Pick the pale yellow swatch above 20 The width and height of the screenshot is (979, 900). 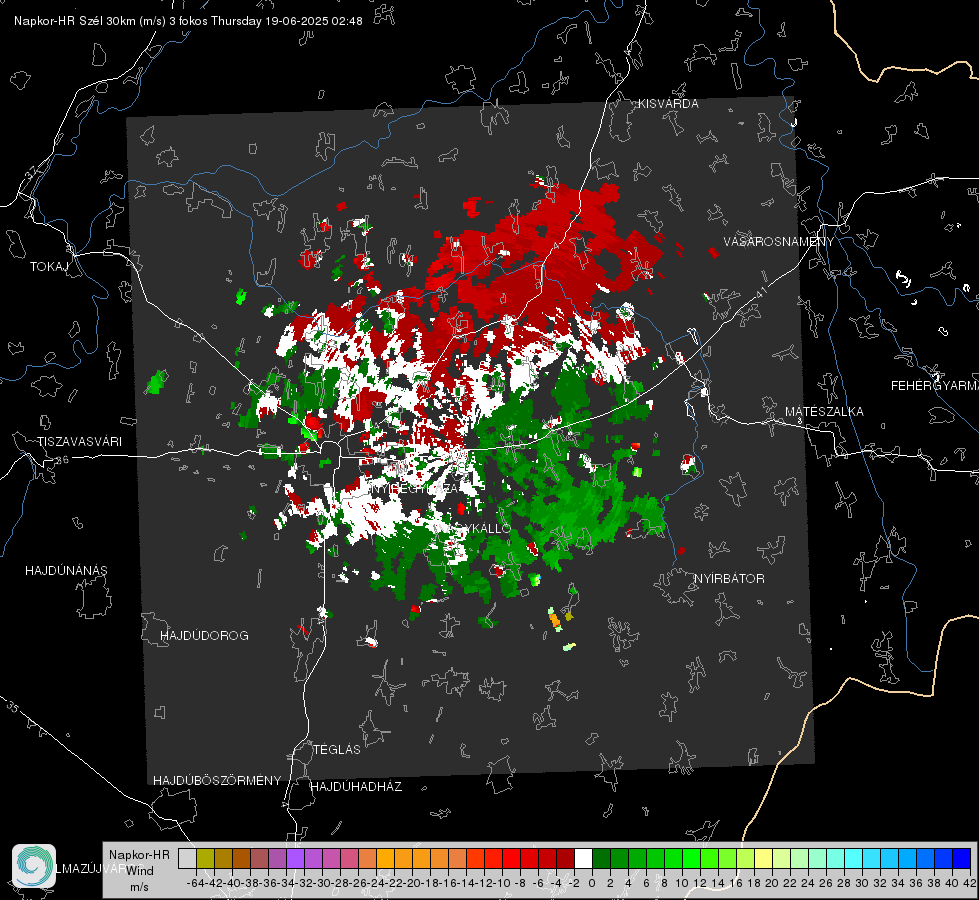pyautogui.click(x=764, y=858)
